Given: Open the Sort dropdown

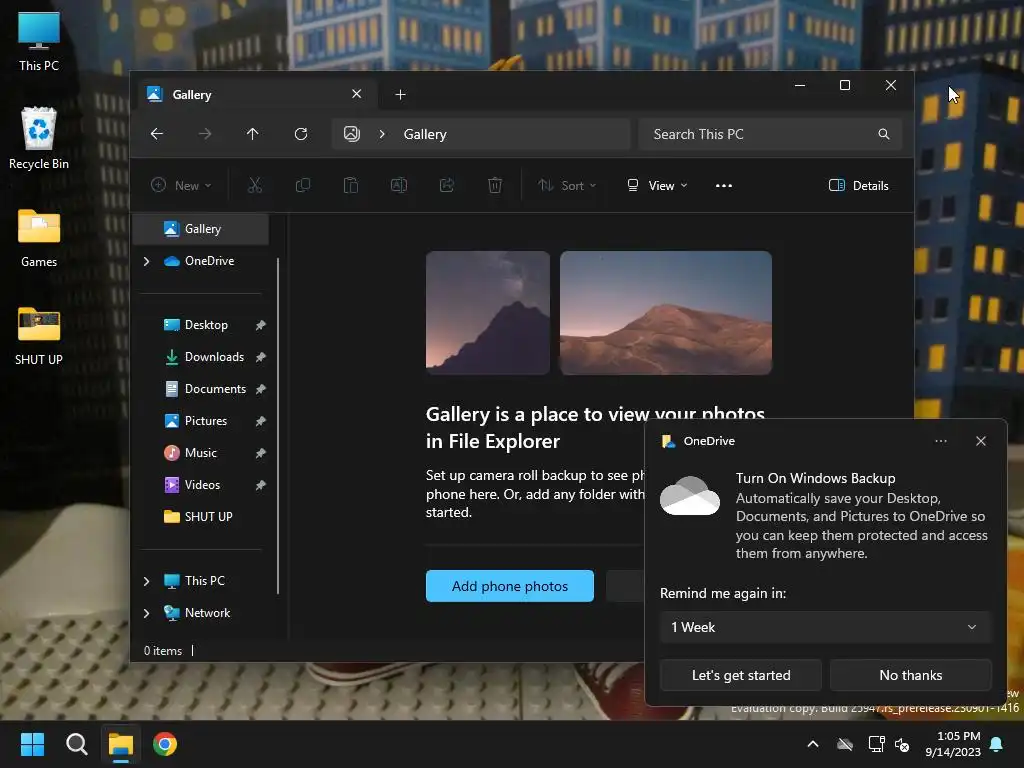Looking at the screenshot, I should (x=567, y=185).
